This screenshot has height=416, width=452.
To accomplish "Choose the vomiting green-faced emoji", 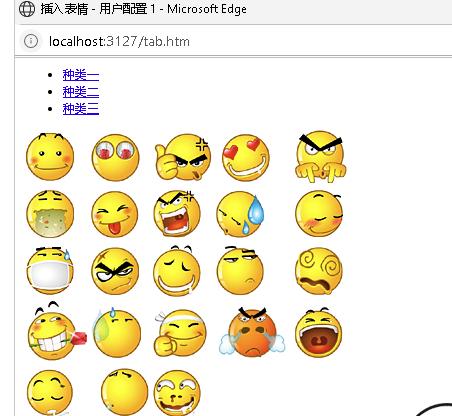I will (50, 214).
